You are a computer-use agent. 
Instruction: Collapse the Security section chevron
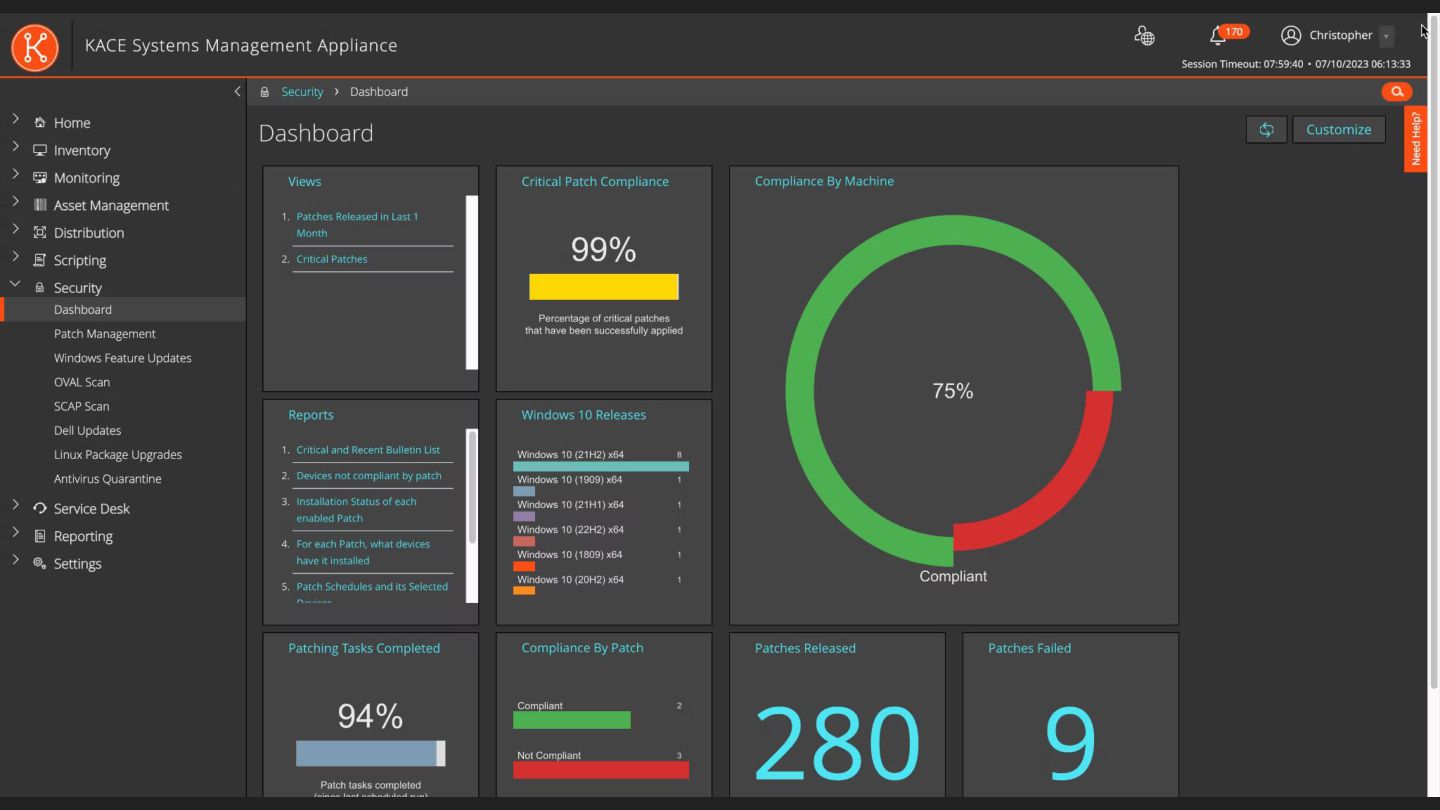tap(15, 284)
